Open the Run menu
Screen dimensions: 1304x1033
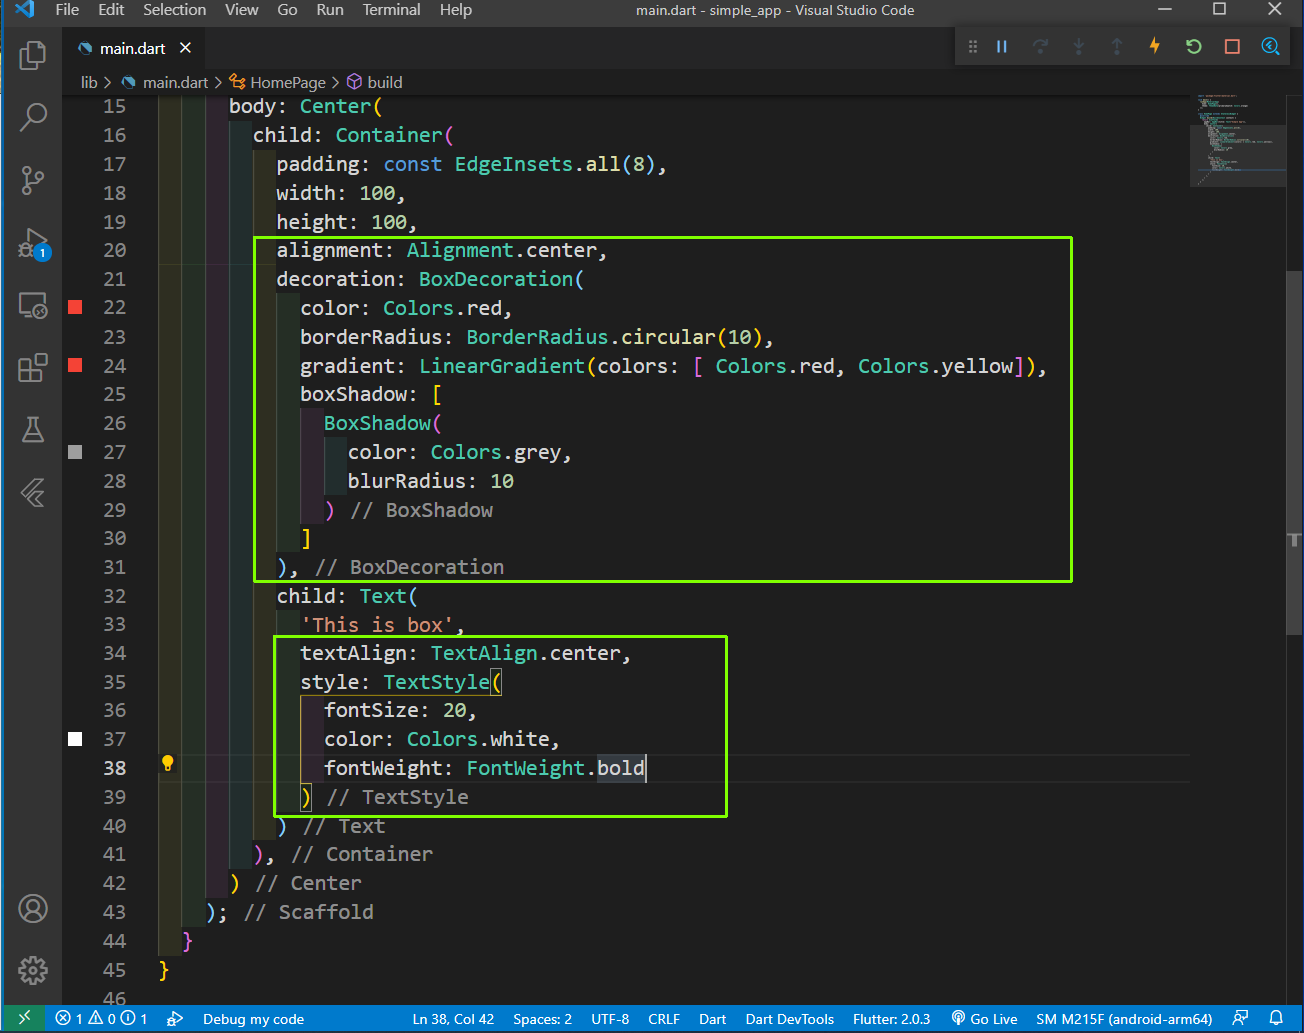click(330, 10)
